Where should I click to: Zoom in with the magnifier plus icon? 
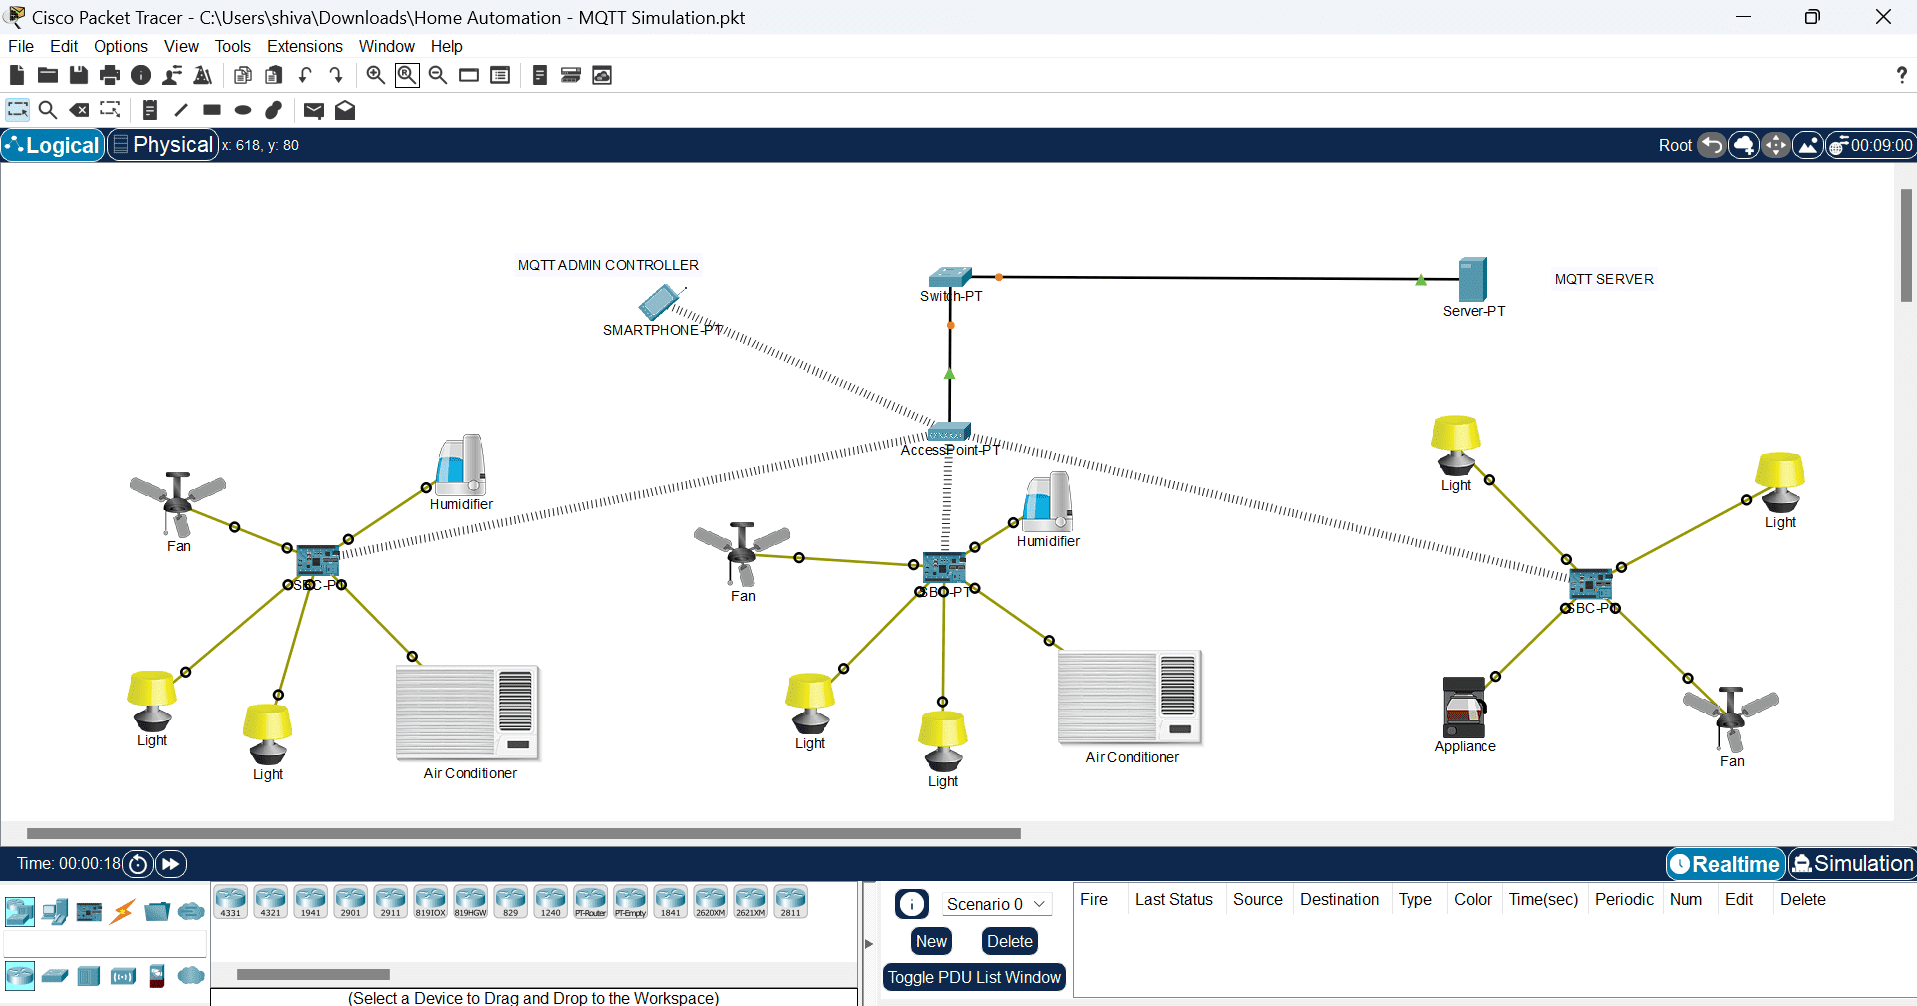[x=376, y=75]
